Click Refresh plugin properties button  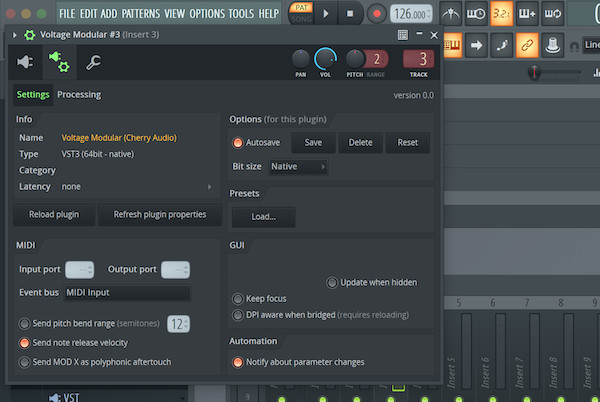tap(160, 215)
